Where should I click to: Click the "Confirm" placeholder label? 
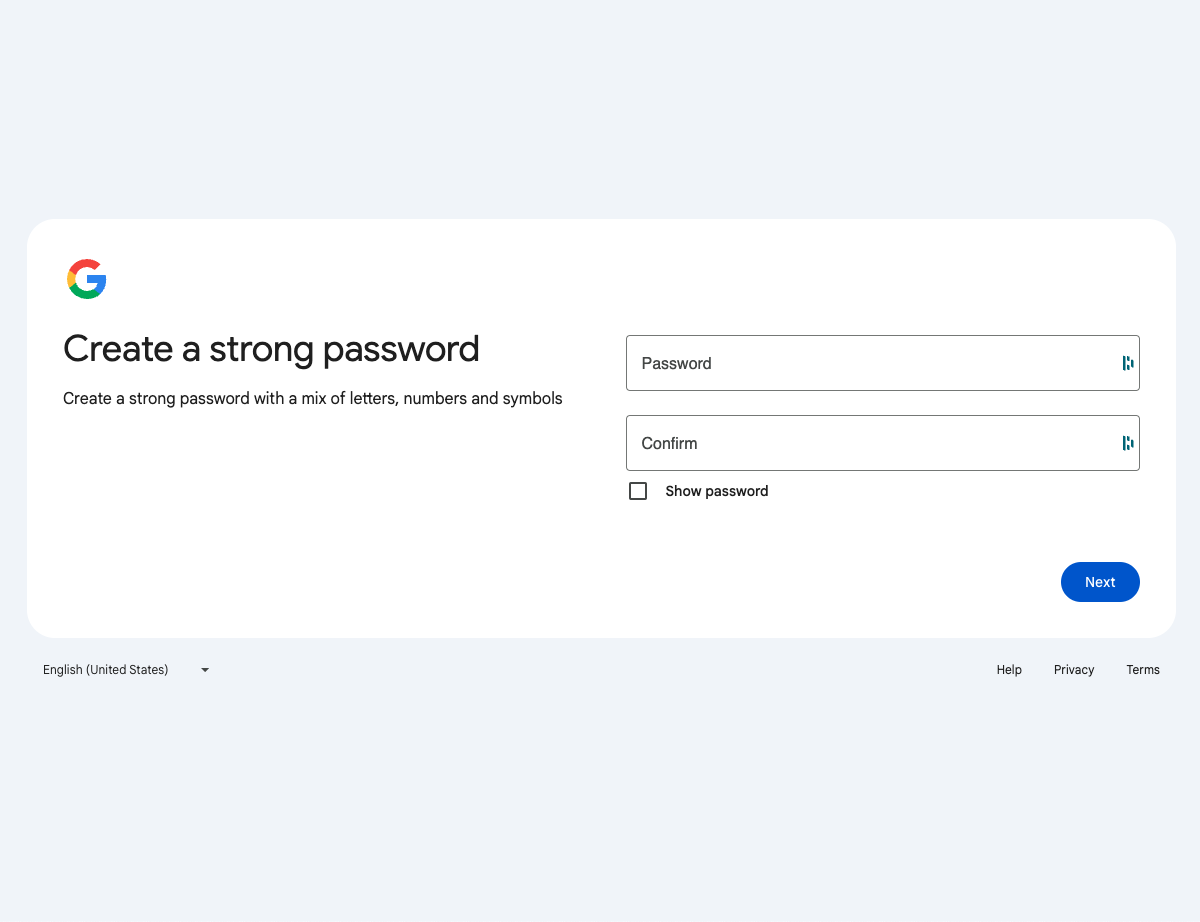click(669, 443)
